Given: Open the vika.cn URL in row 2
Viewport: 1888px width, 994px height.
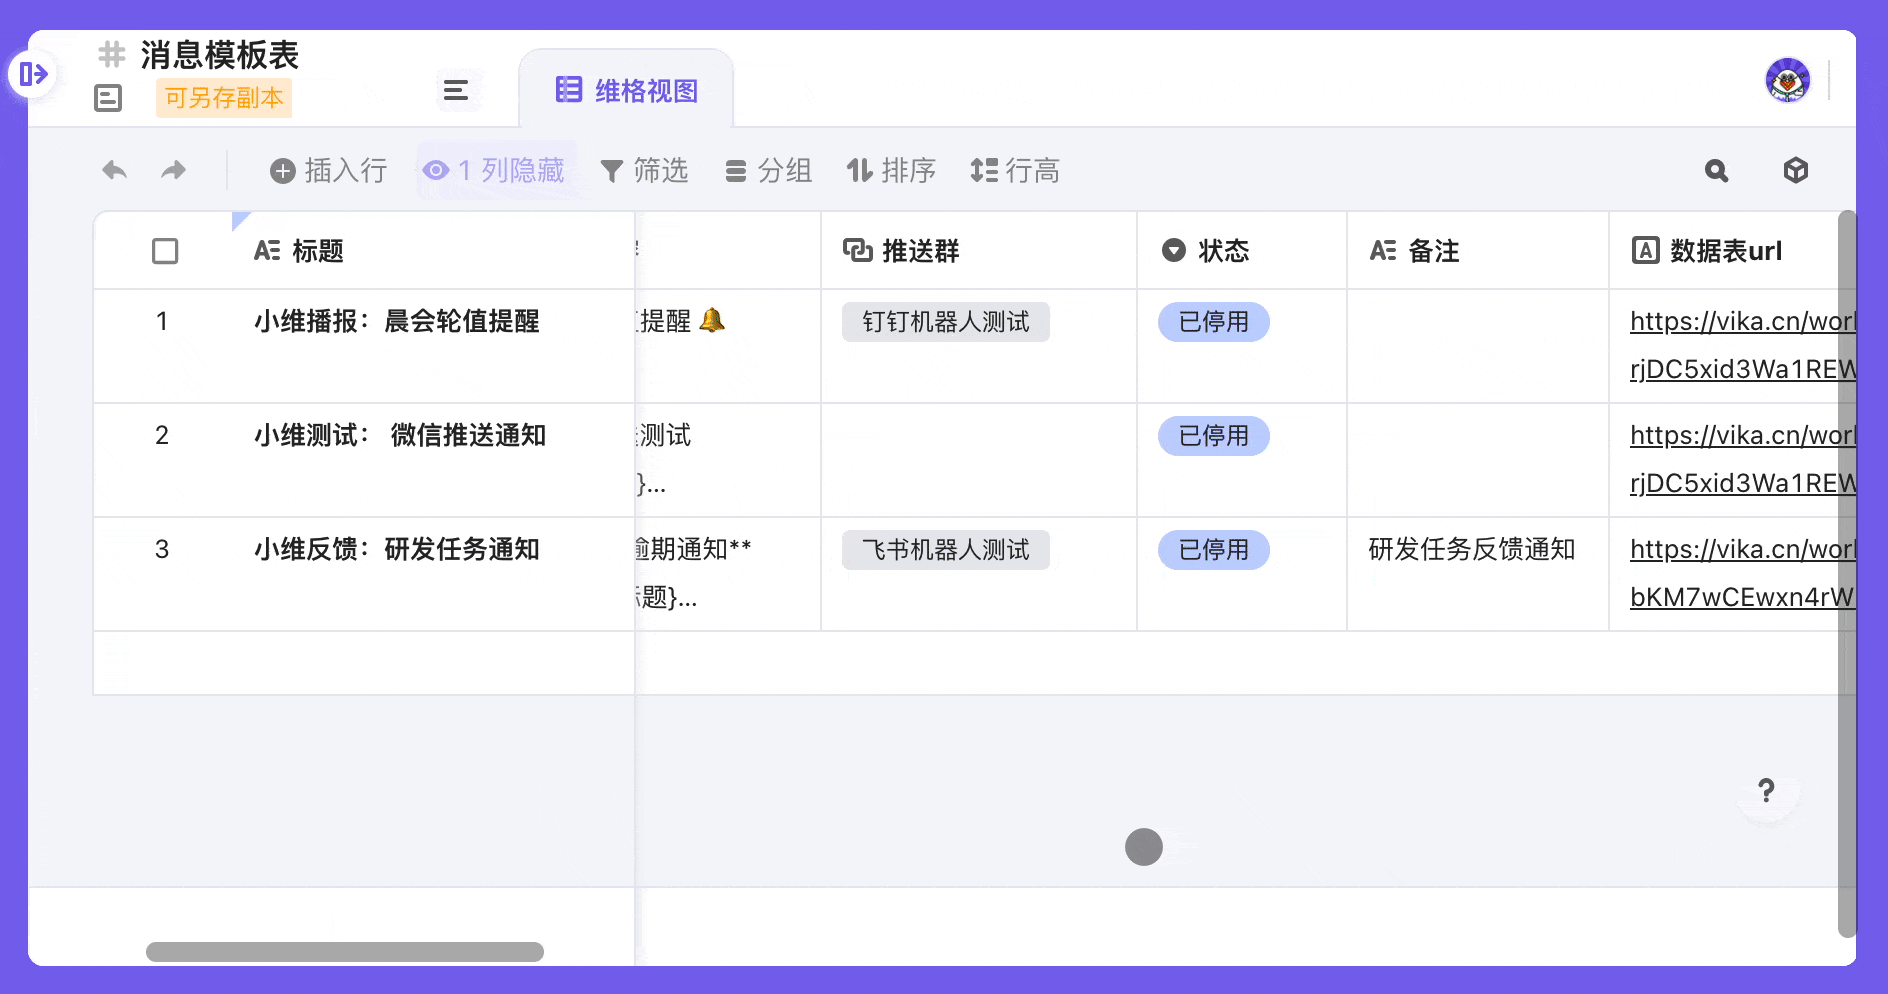Looking at the screenshot, I should click(1743, 459).
